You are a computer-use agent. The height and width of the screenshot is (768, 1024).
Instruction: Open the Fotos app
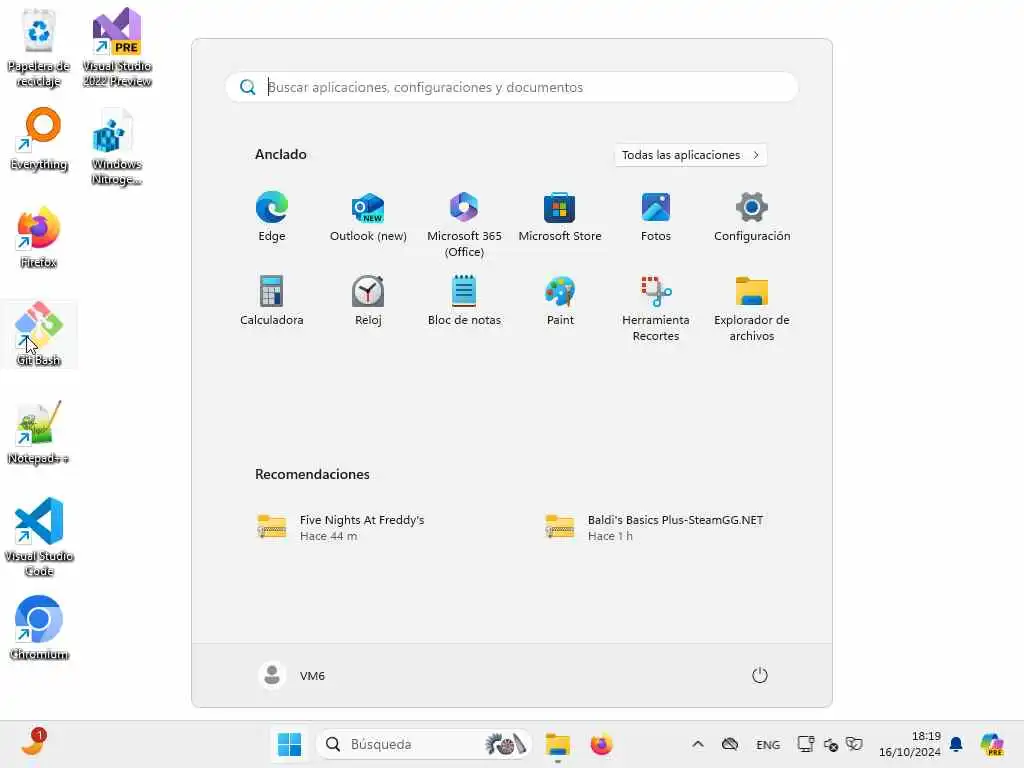click(656, 217)
